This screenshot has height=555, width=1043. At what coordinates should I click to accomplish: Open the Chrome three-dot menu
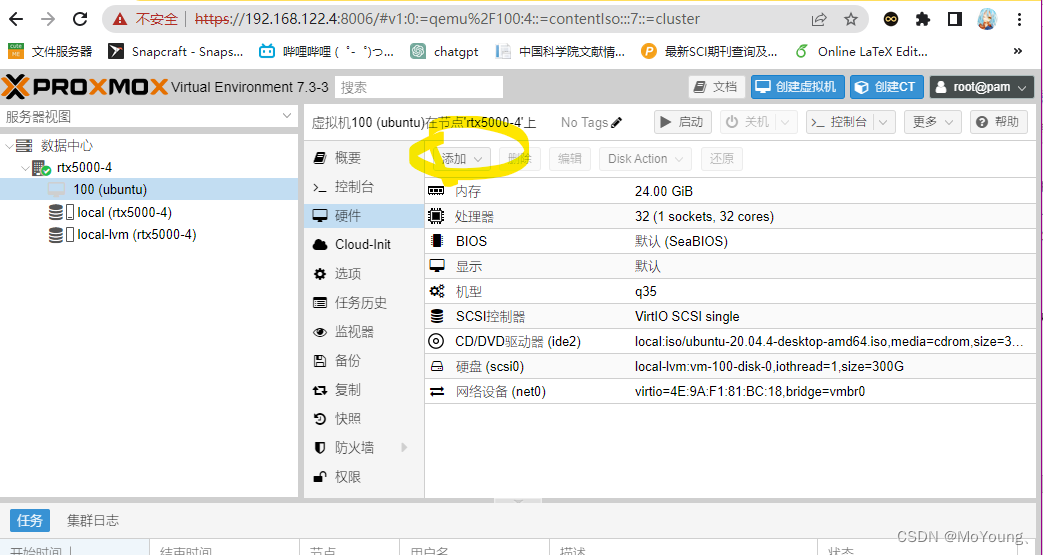click(1019, 19)
